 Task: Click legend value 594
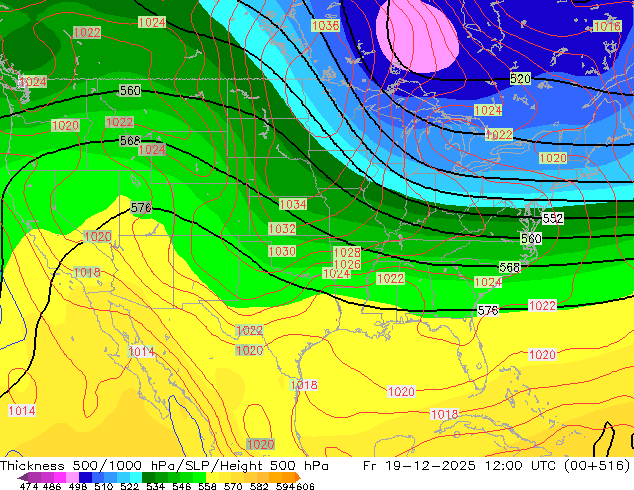pos(285,486)
